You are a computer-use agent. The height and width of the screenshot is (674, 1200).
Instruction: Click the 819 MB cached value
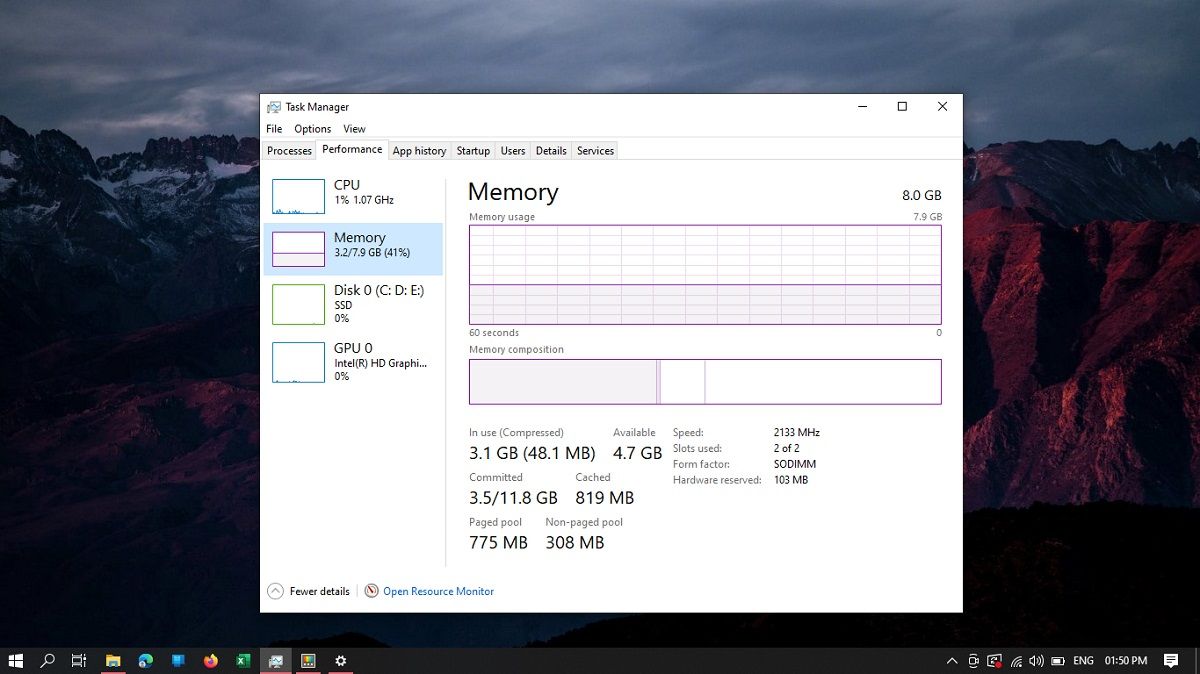(x=605, y=498)
